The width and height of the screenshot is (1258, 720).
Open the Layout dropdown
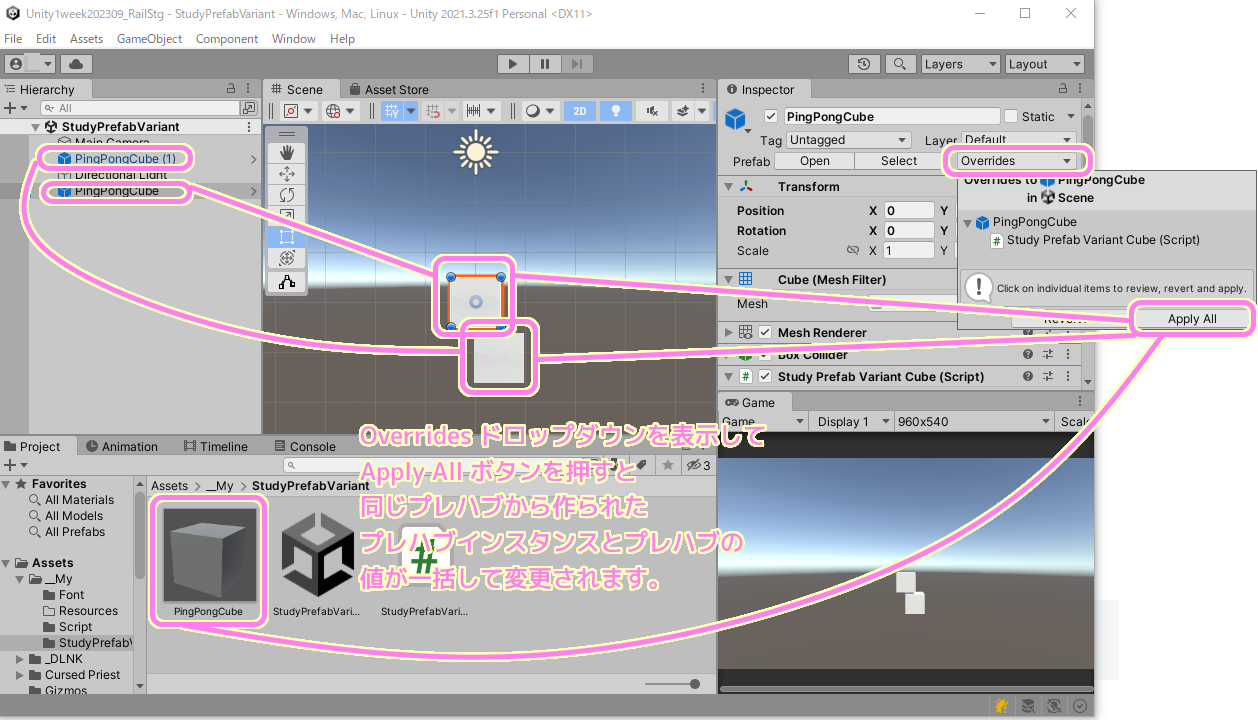pos(1044,63)
